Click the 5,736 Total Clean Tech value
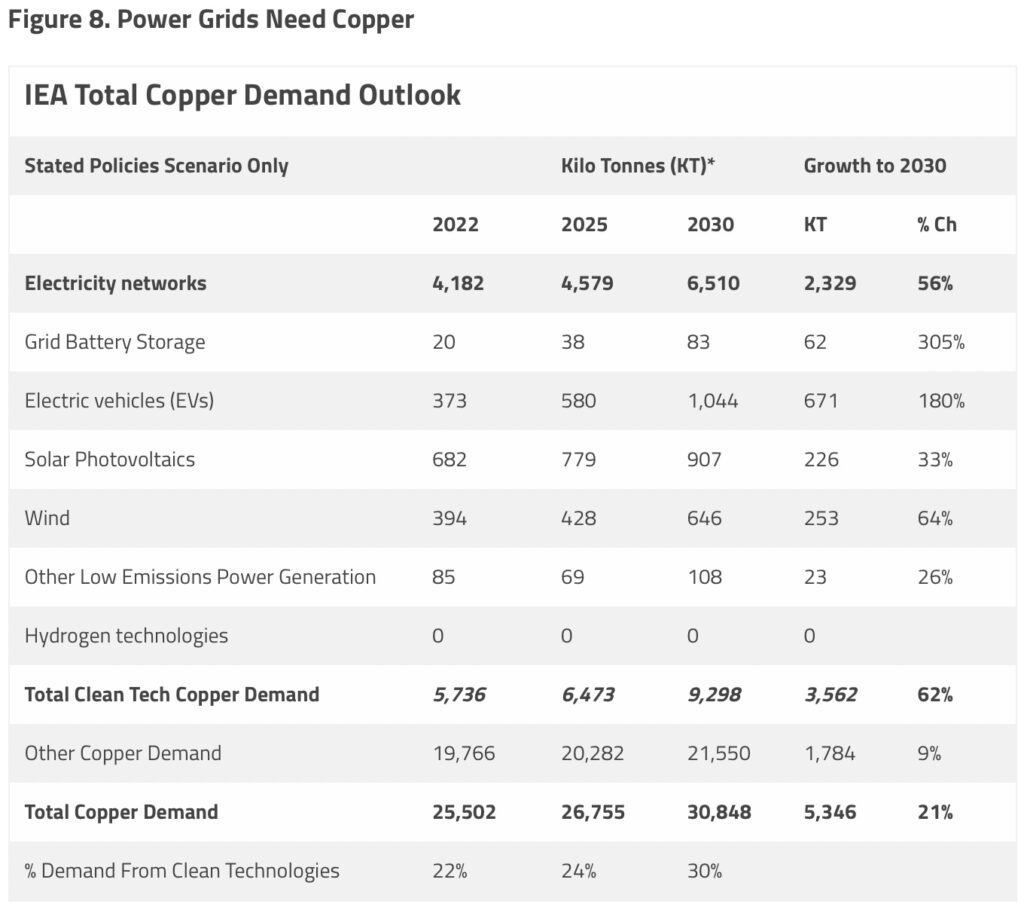 (x=459, y=694)
